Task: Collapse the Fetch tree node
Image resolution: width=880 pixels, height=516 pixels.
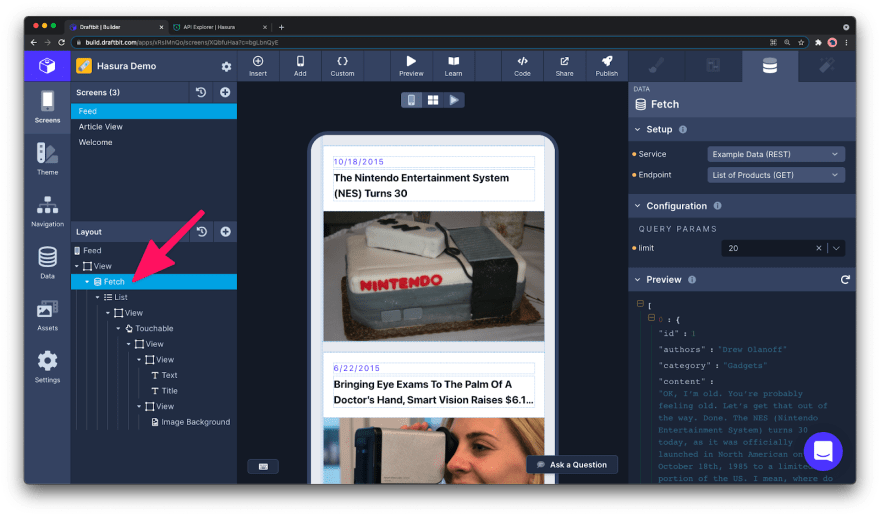Action: (x=87, y=282)
